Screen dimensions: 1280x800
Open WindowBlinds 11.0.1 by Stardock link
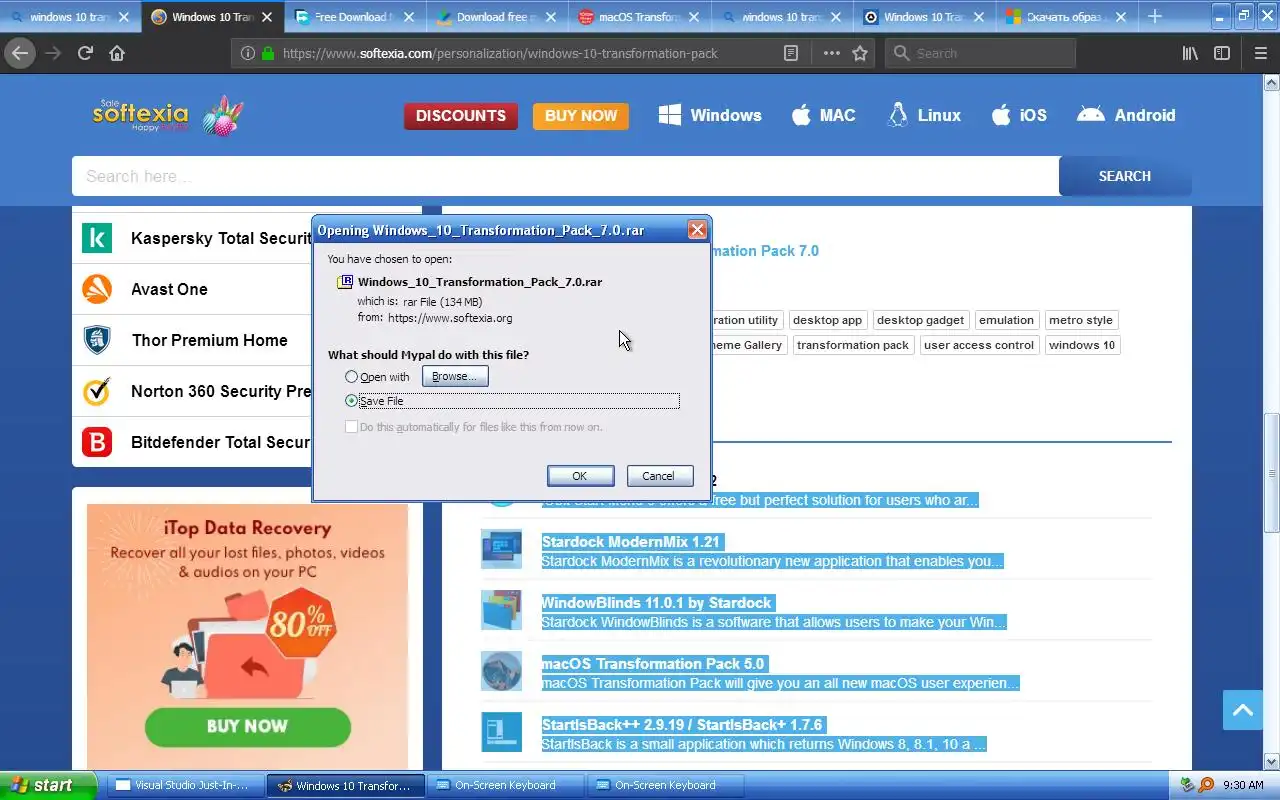tap(657, 603)
